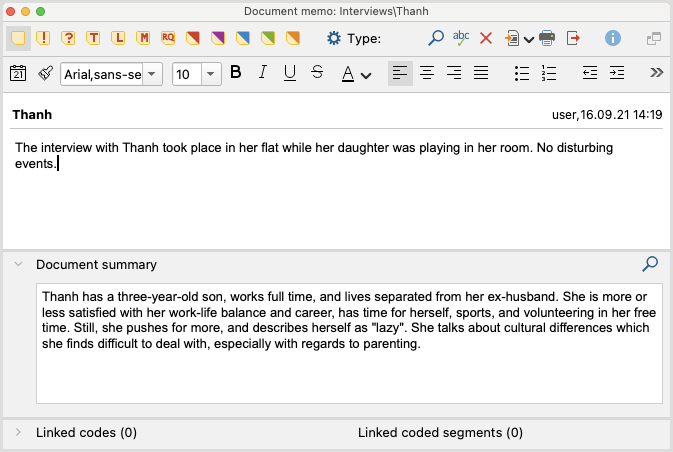The width and height of the screenshot is (673, 452).
Task: Click the spell check icon
Action: click(x=461, y=38)
